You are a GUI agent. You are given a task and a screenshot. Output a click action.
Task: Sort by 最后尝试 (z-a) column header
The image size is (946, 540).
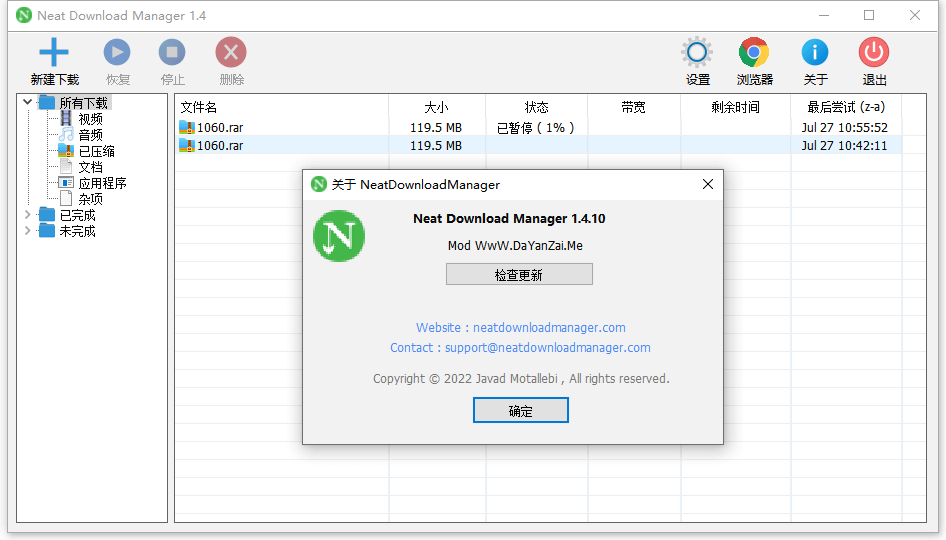tap(846, 107)
